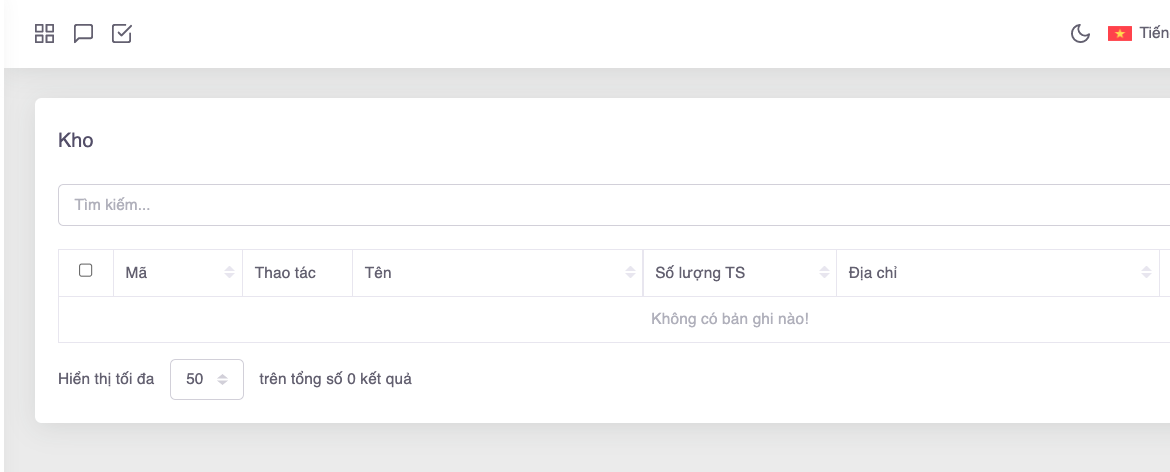This screenshot has height=472, width=1170.
Task: Click the Vietnamese flag icon
Action: point(1119,34)
